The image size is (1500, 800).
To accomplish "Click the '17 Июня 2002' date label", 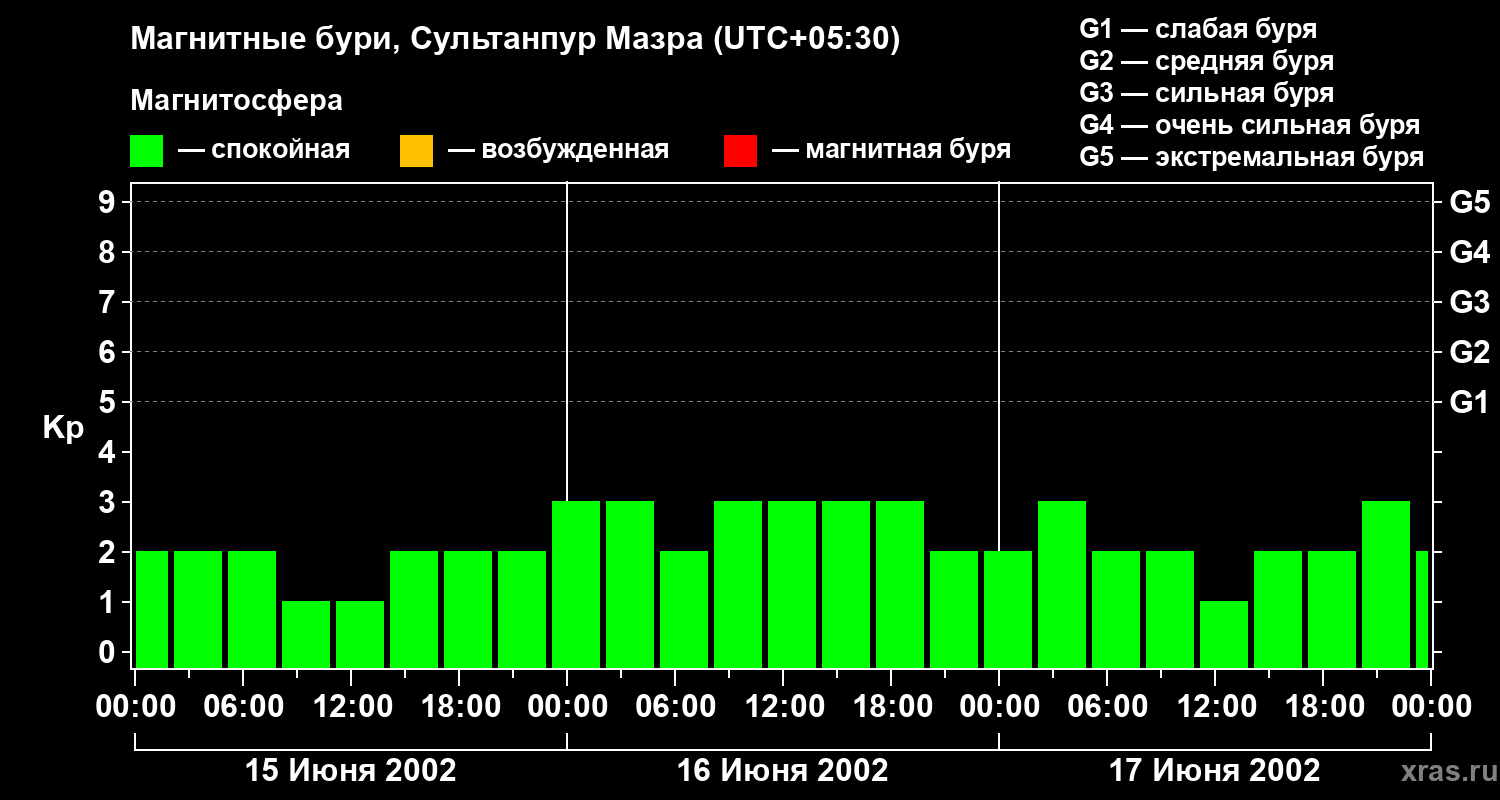I will 1215,771.
